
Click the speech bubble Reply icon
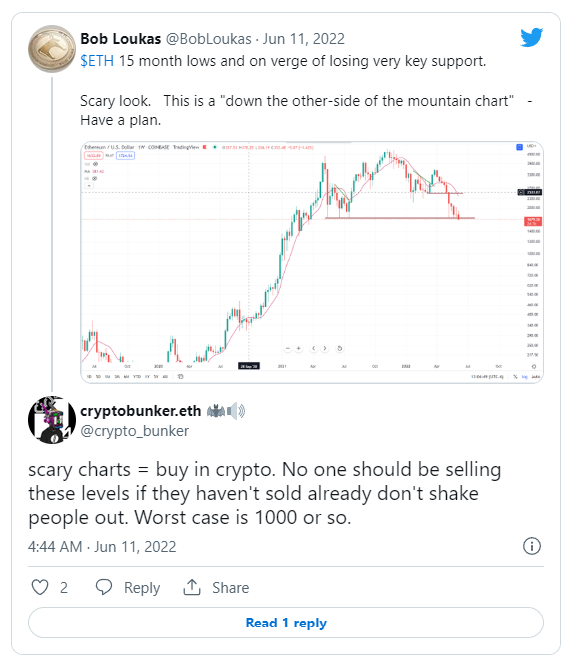pos(104,587)
